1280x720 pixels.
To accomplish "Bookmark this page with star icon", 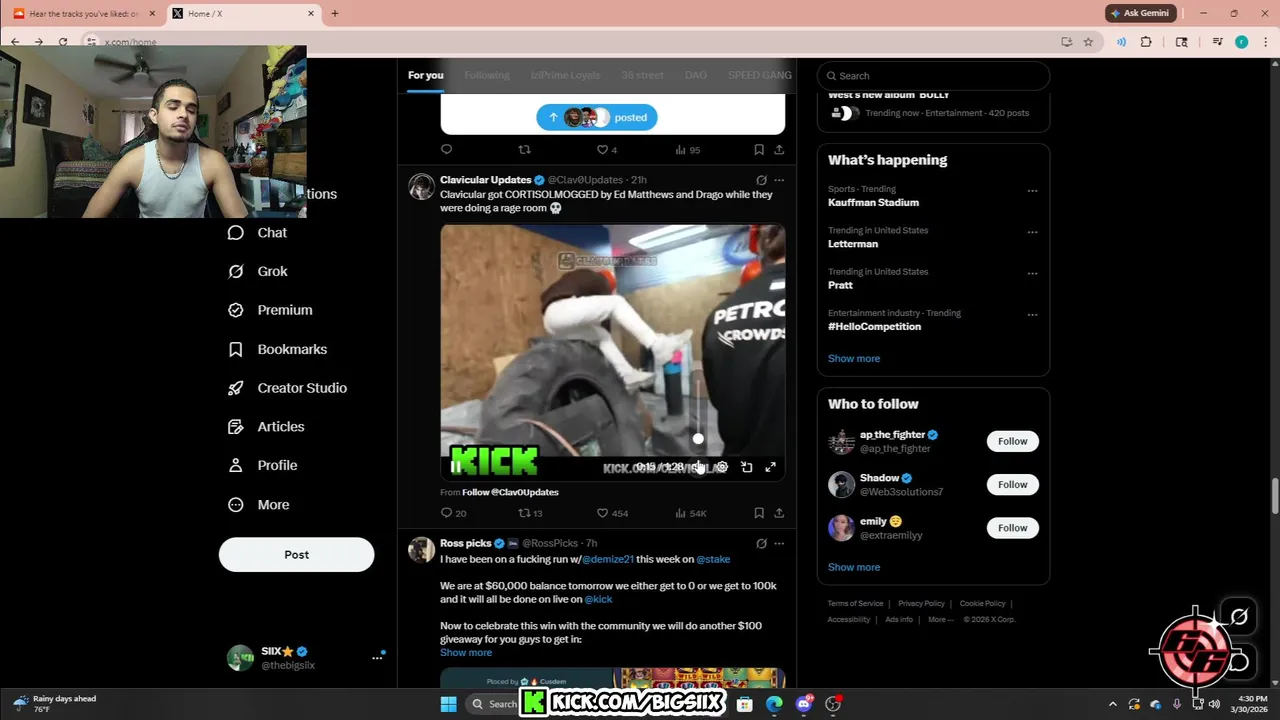I will [x=1088, y=42].
